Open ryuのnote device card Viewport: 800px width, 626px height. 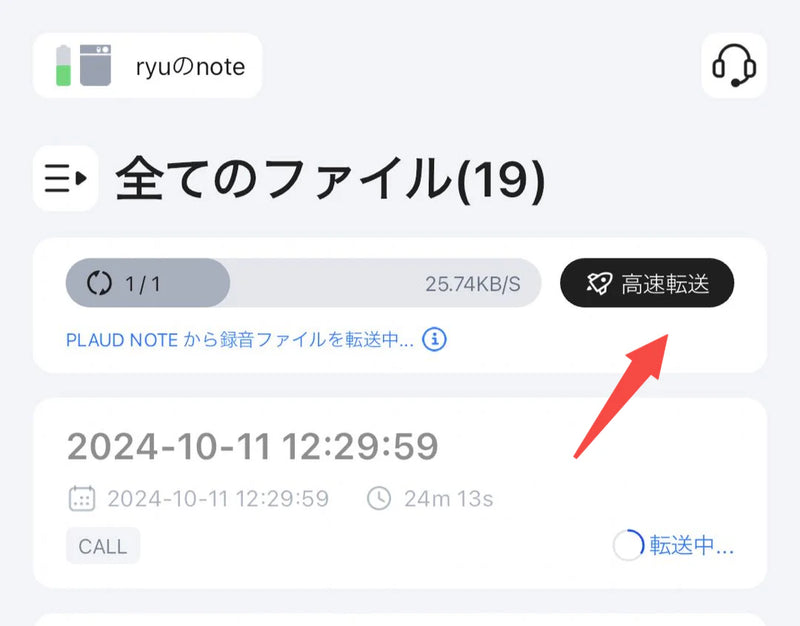(147, 65)
